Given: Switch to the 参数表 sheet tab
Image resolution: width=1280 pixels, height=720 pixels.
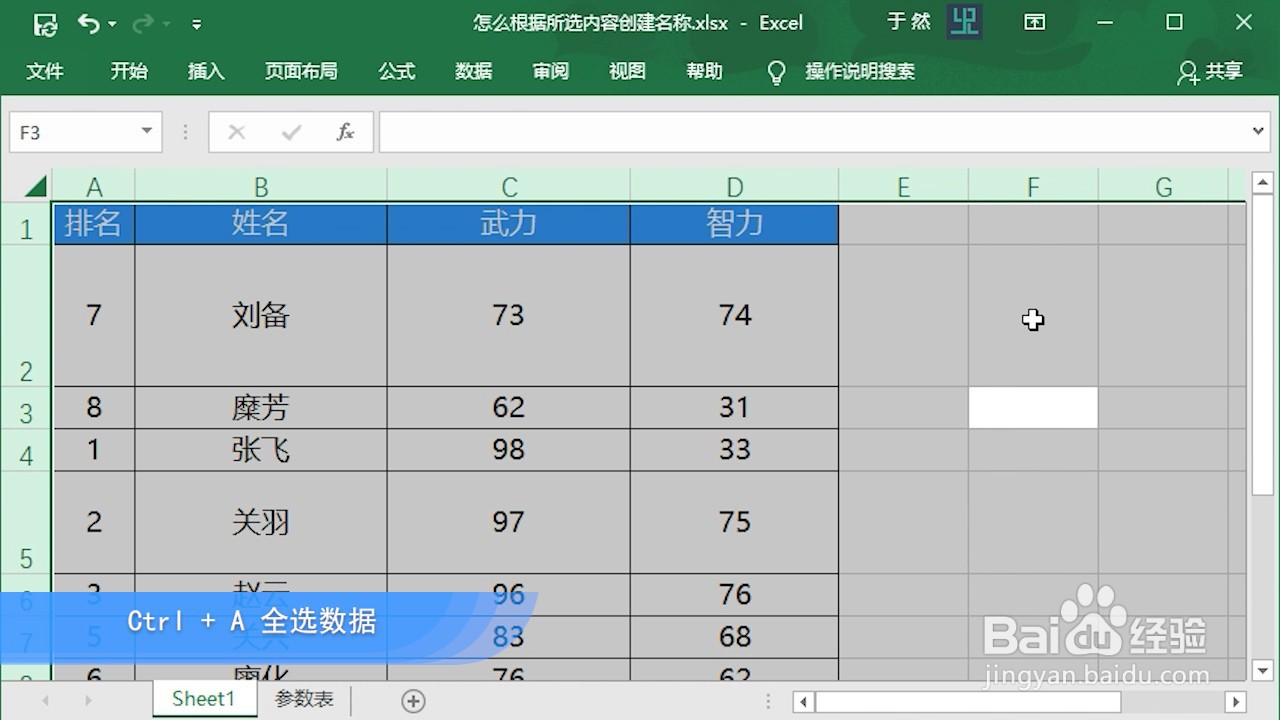Looking at the screenshot, I should (303, 698).
